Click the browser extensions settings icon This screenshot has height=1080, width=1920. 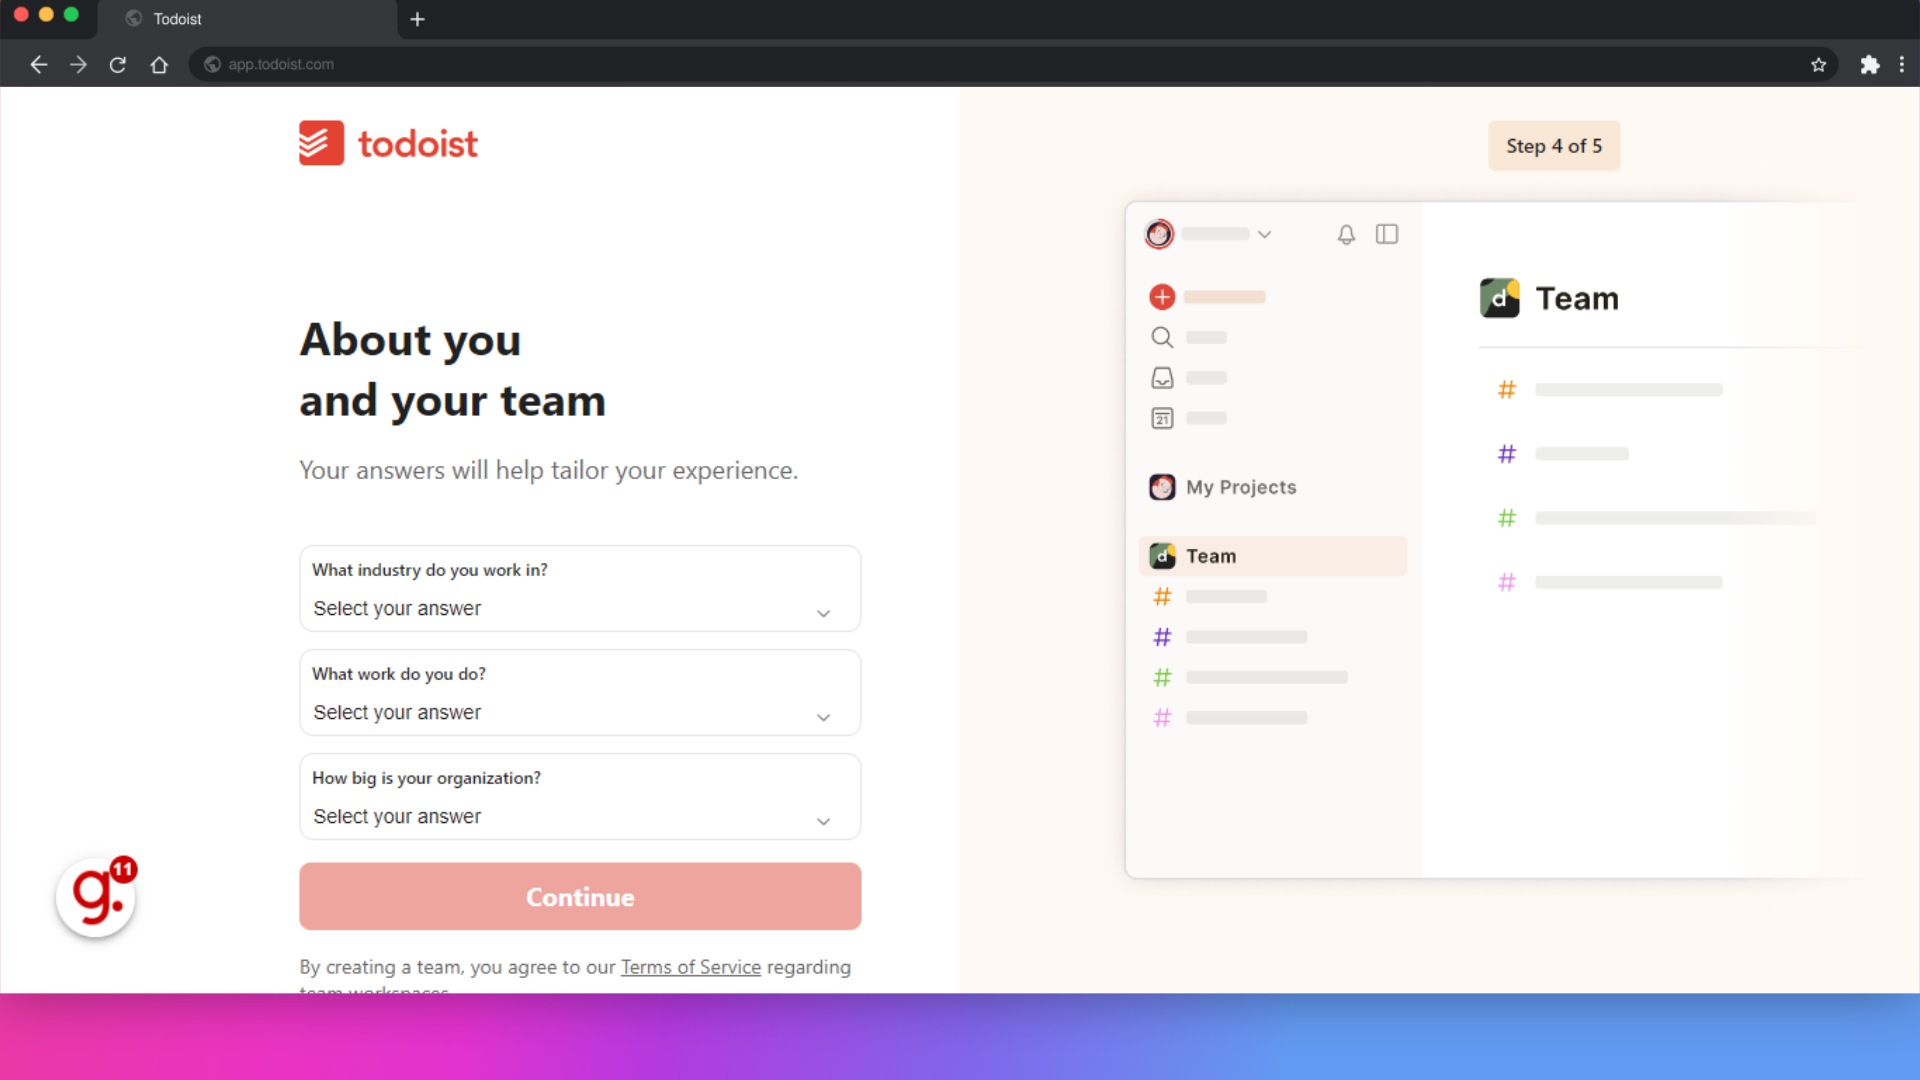click(1870, 63)
